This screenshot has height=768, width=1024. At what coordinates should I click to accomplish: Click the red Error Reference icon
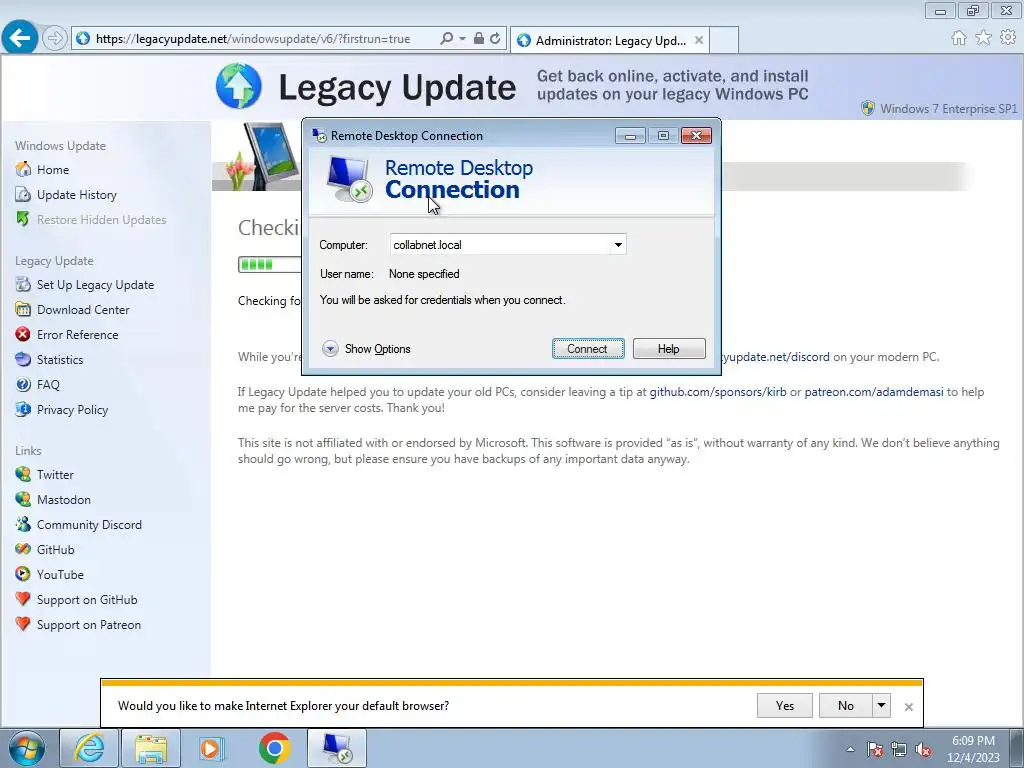pyautogui.click(x=23, y=334)
